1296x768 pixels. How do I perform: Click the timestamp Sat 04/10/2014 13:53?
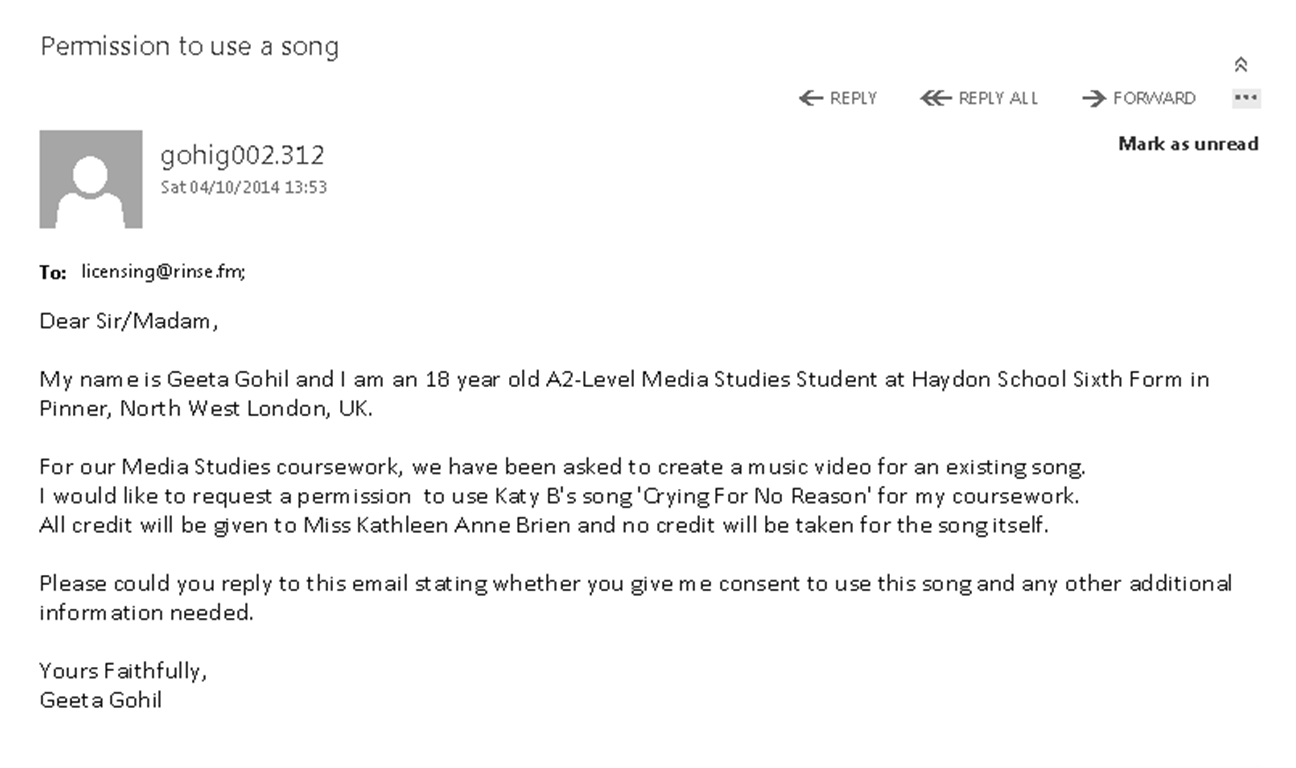(x=246, y=187)
